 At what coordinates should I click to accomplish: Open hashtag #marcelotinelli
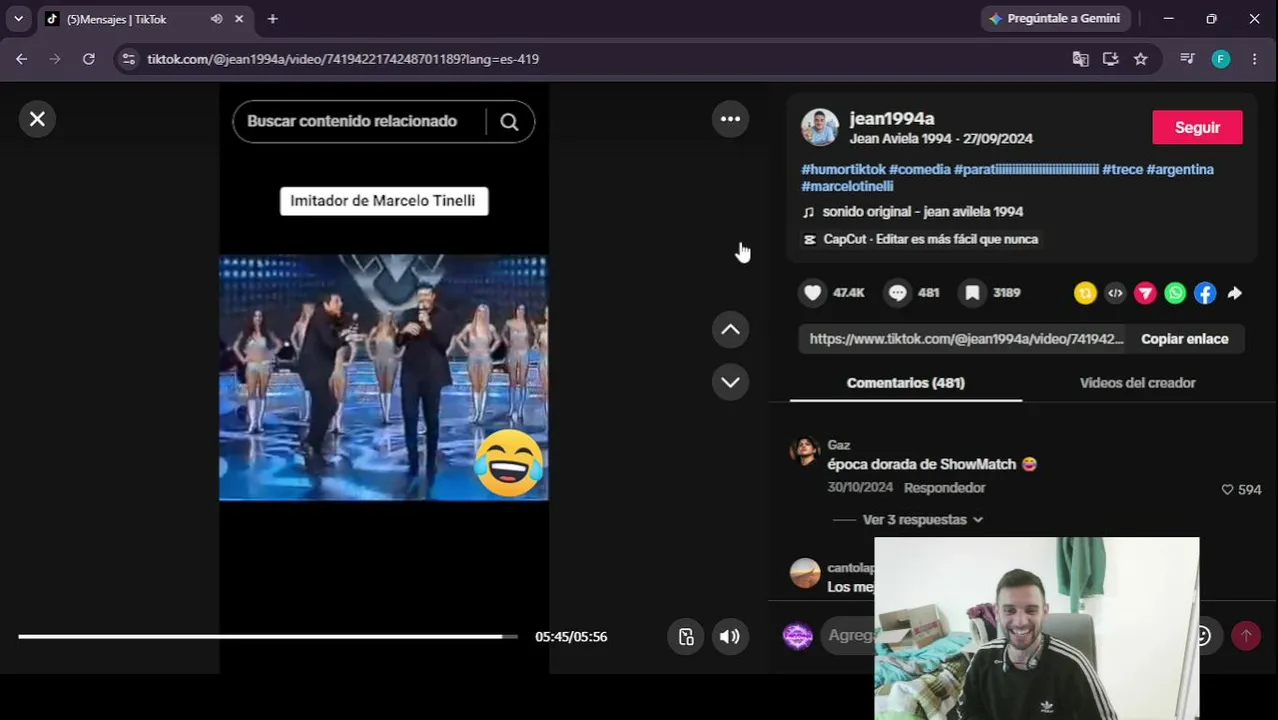[x=847, y=187]
